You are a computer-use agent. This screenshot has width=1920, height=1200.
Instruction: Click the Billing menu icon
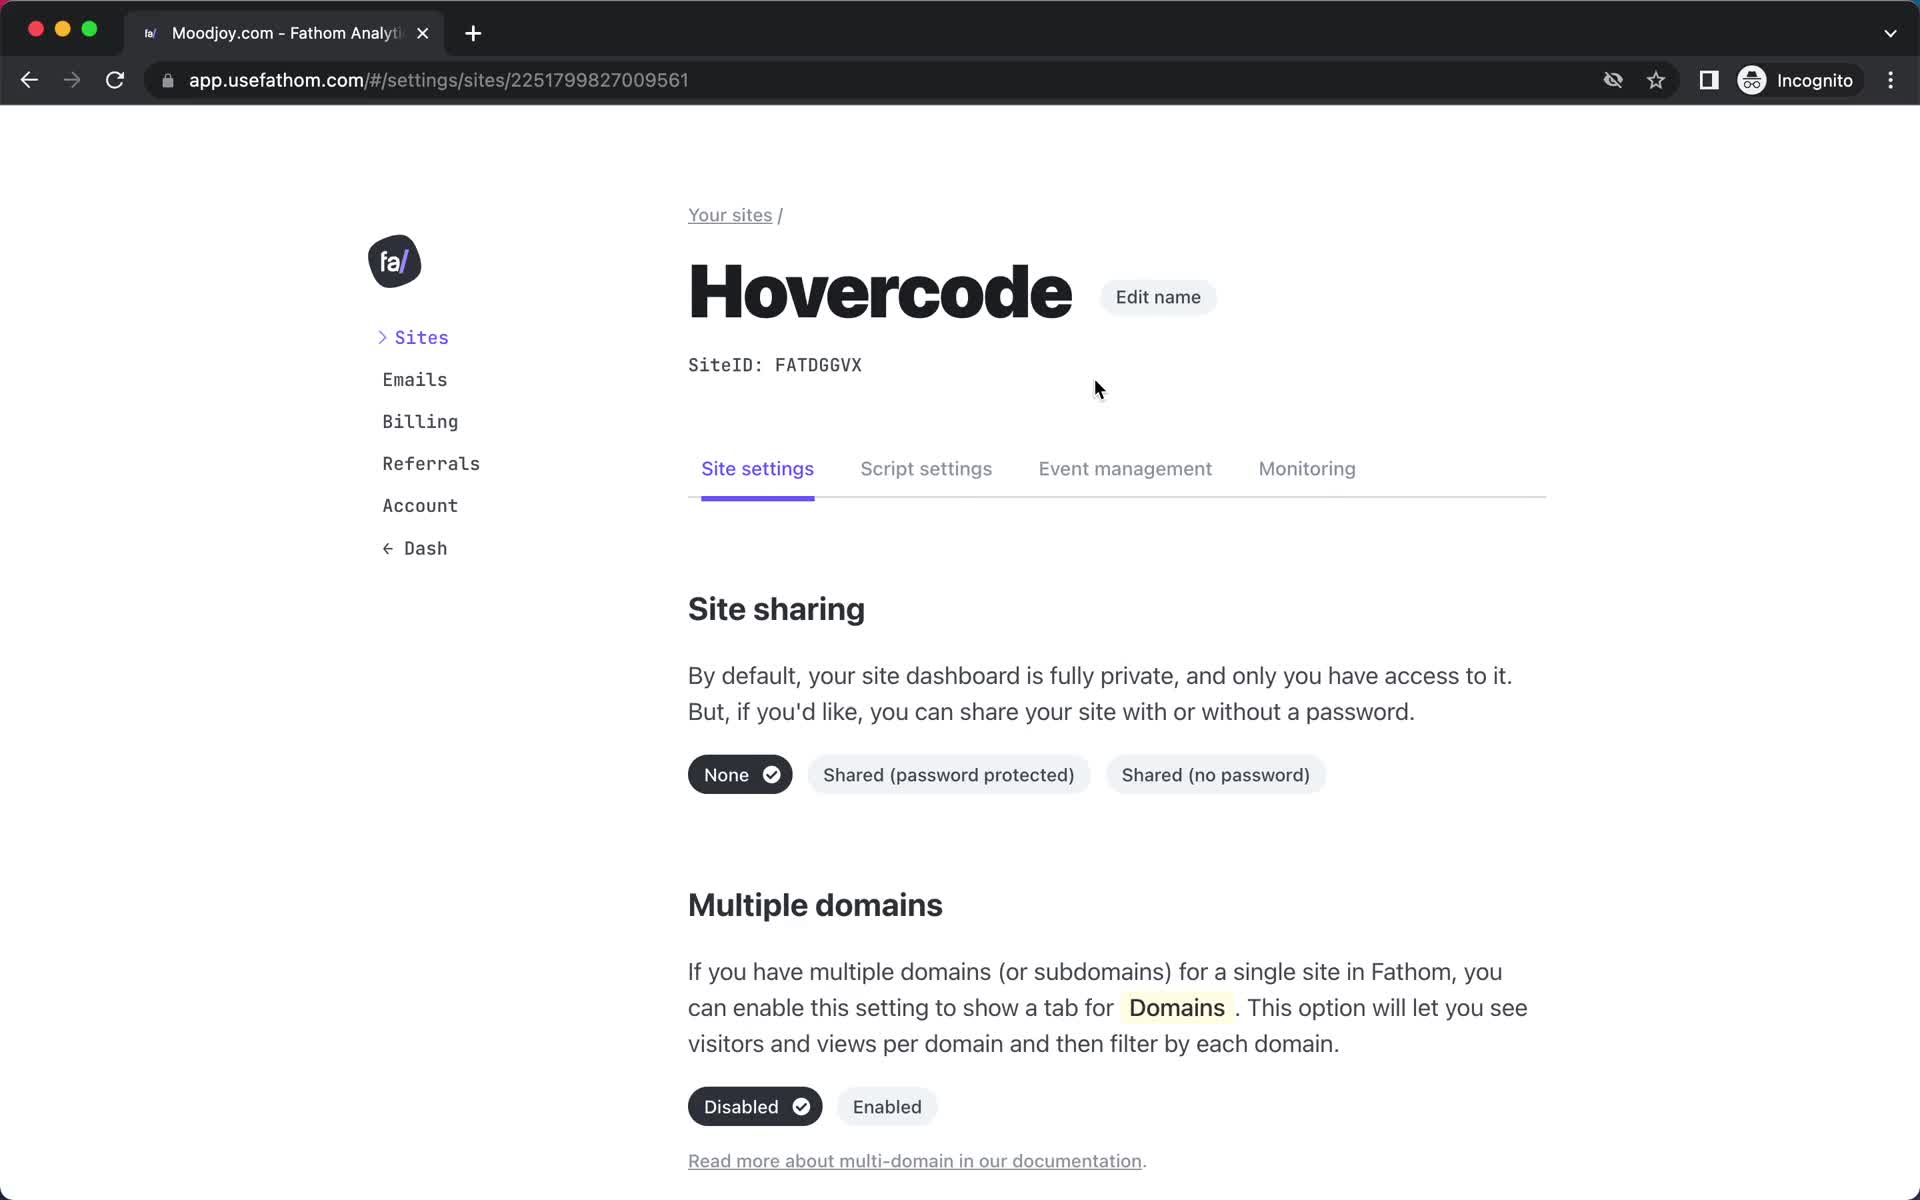[x=419, y=422]
